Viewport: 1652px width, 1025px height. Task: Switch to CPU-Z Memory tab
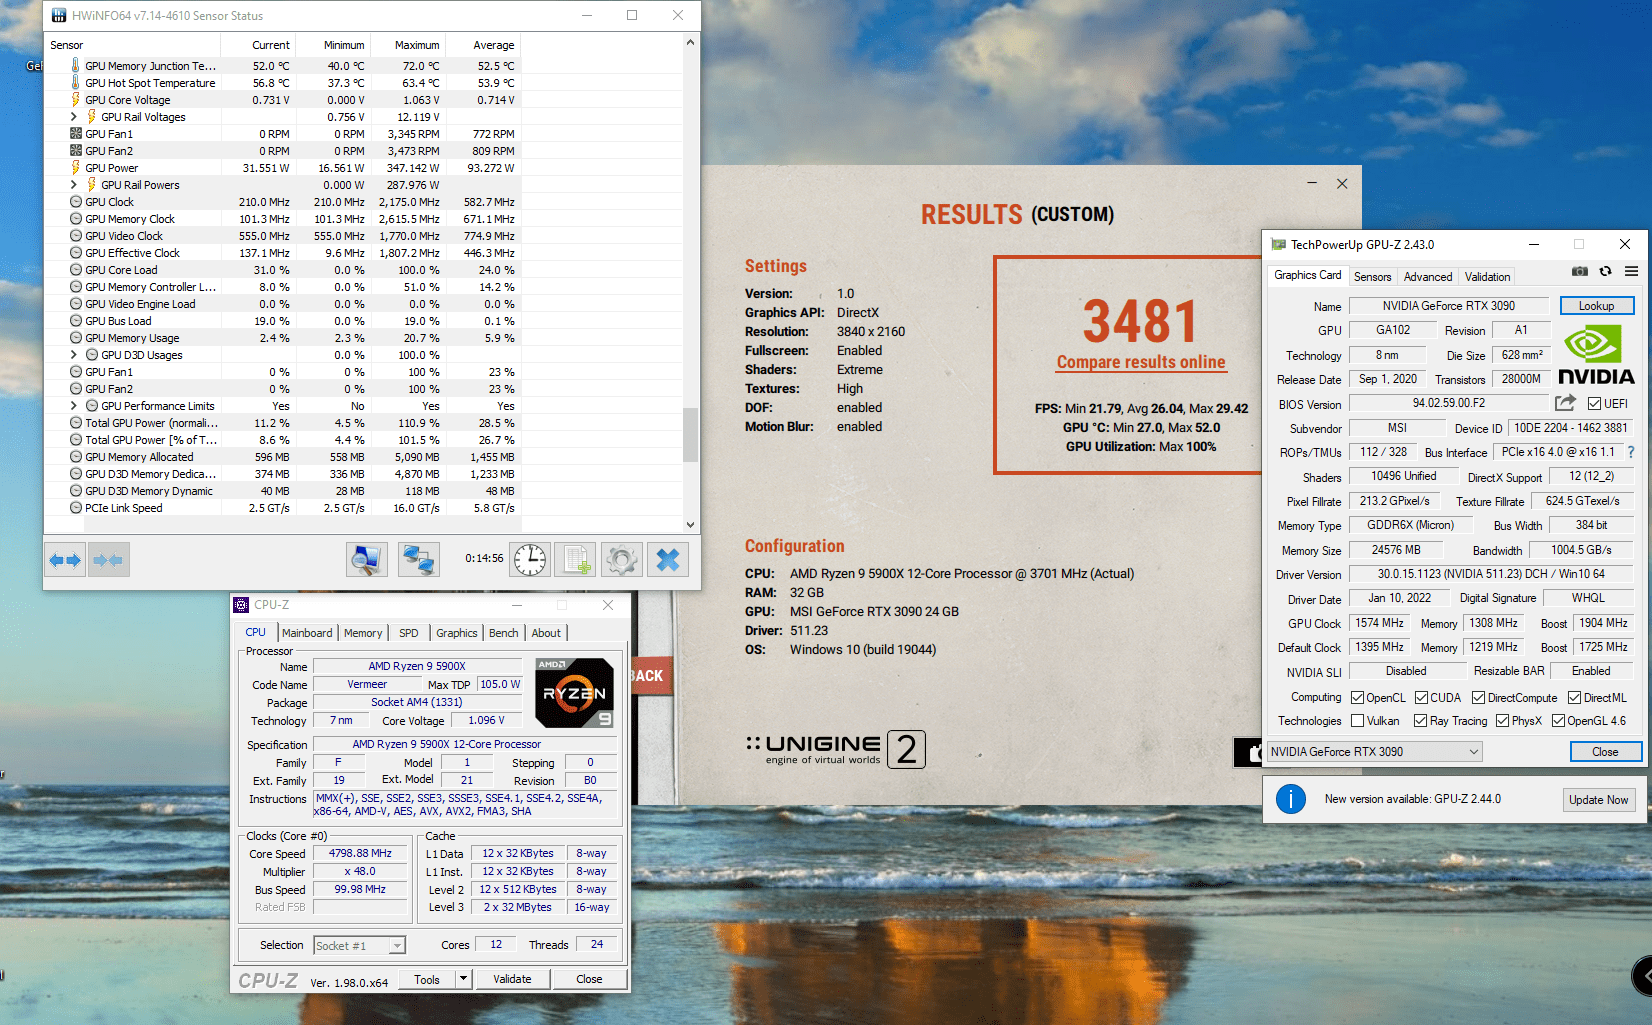pos(363,633)
